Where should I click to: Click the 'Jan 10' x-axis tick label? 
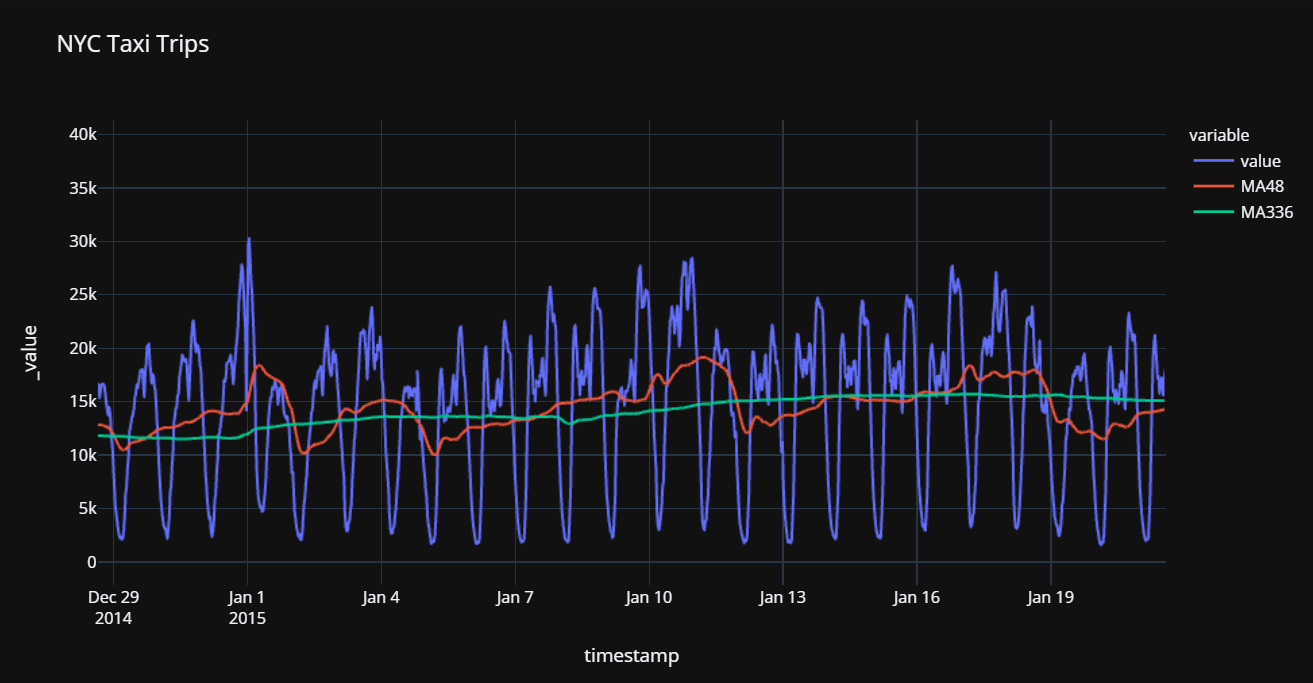pyautogui.click(x=649, y=598)
